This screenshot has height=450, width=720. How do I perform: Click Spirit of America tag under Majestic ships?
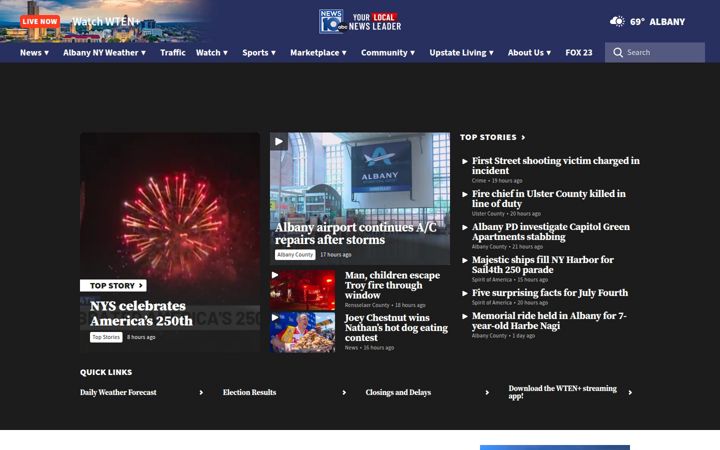pyautogui.click(x=491, y=280)
